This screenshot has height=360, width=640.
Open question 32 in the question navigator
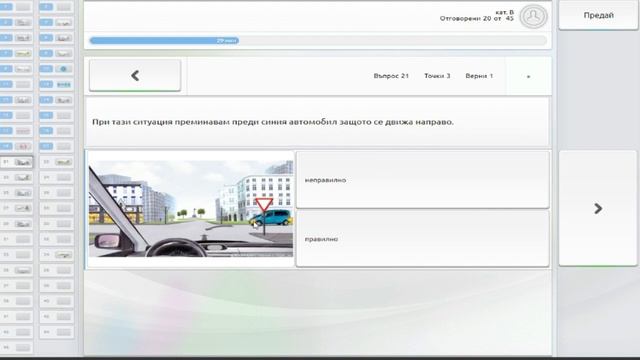(56, 240)
